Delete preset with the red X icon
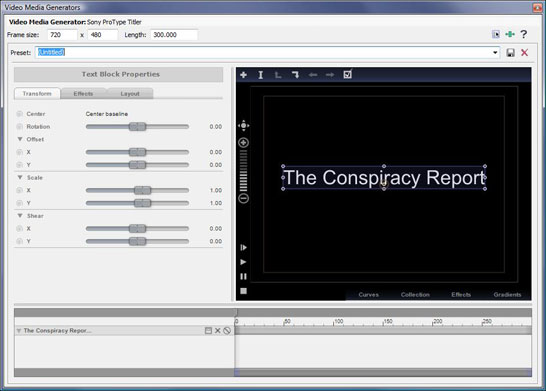 click(x=524, y=53)
